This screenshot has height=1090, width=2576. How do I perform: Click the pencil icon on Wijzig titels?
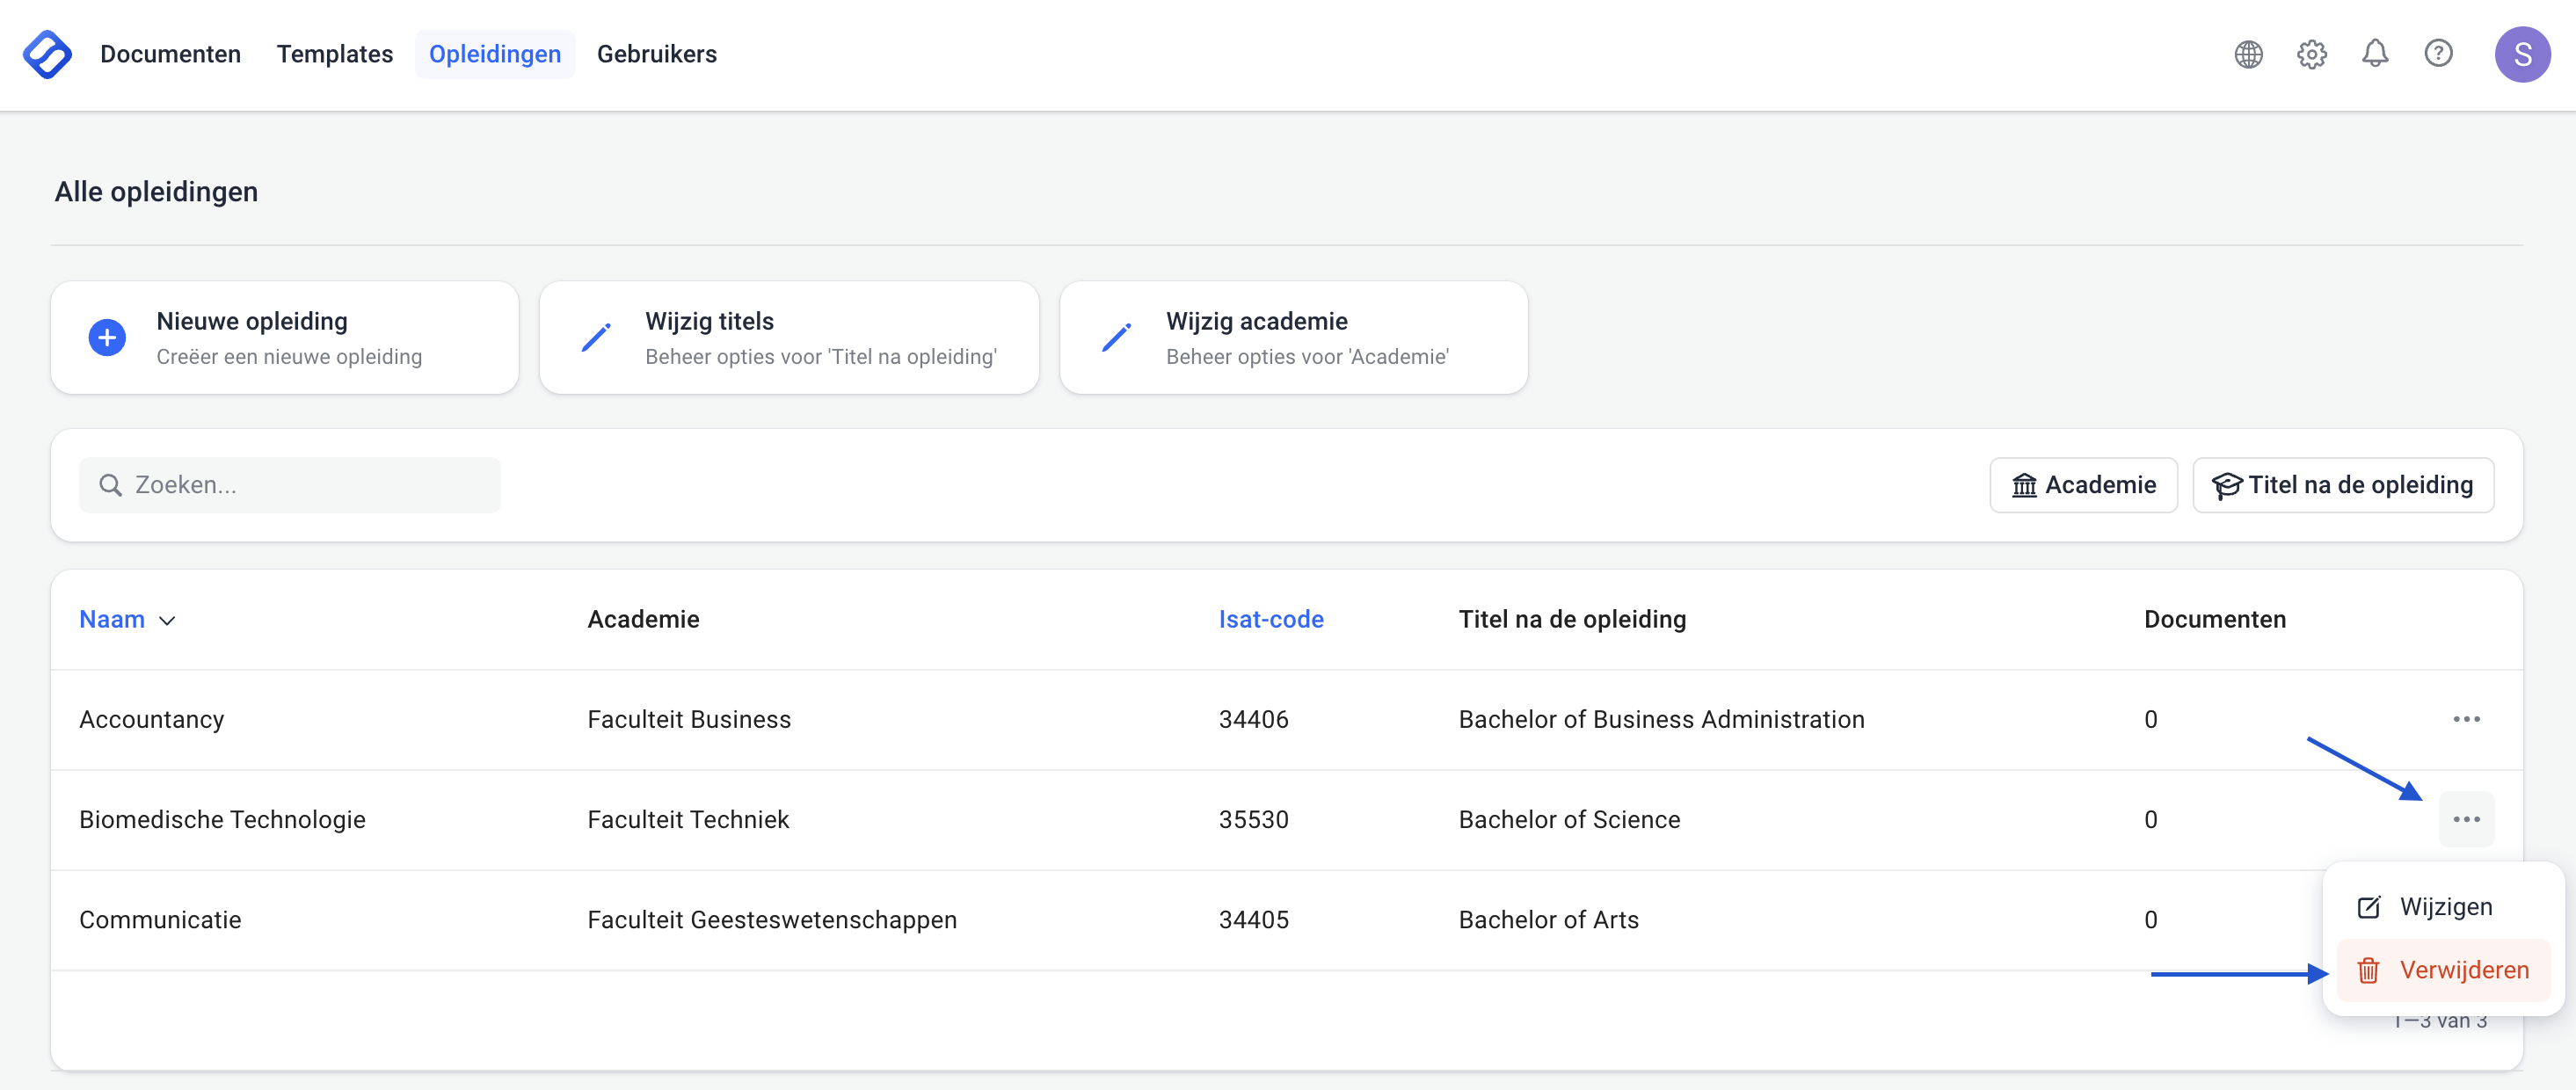tap(596, 338)
